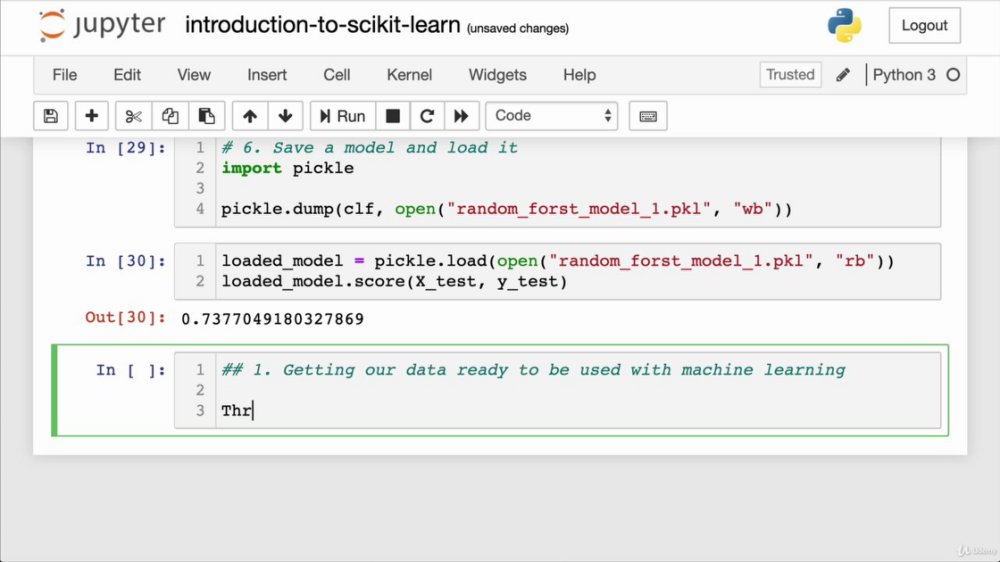Click the save and checkpoint icon
Viewport: 1000px width, 562px height.
[50, 116]
